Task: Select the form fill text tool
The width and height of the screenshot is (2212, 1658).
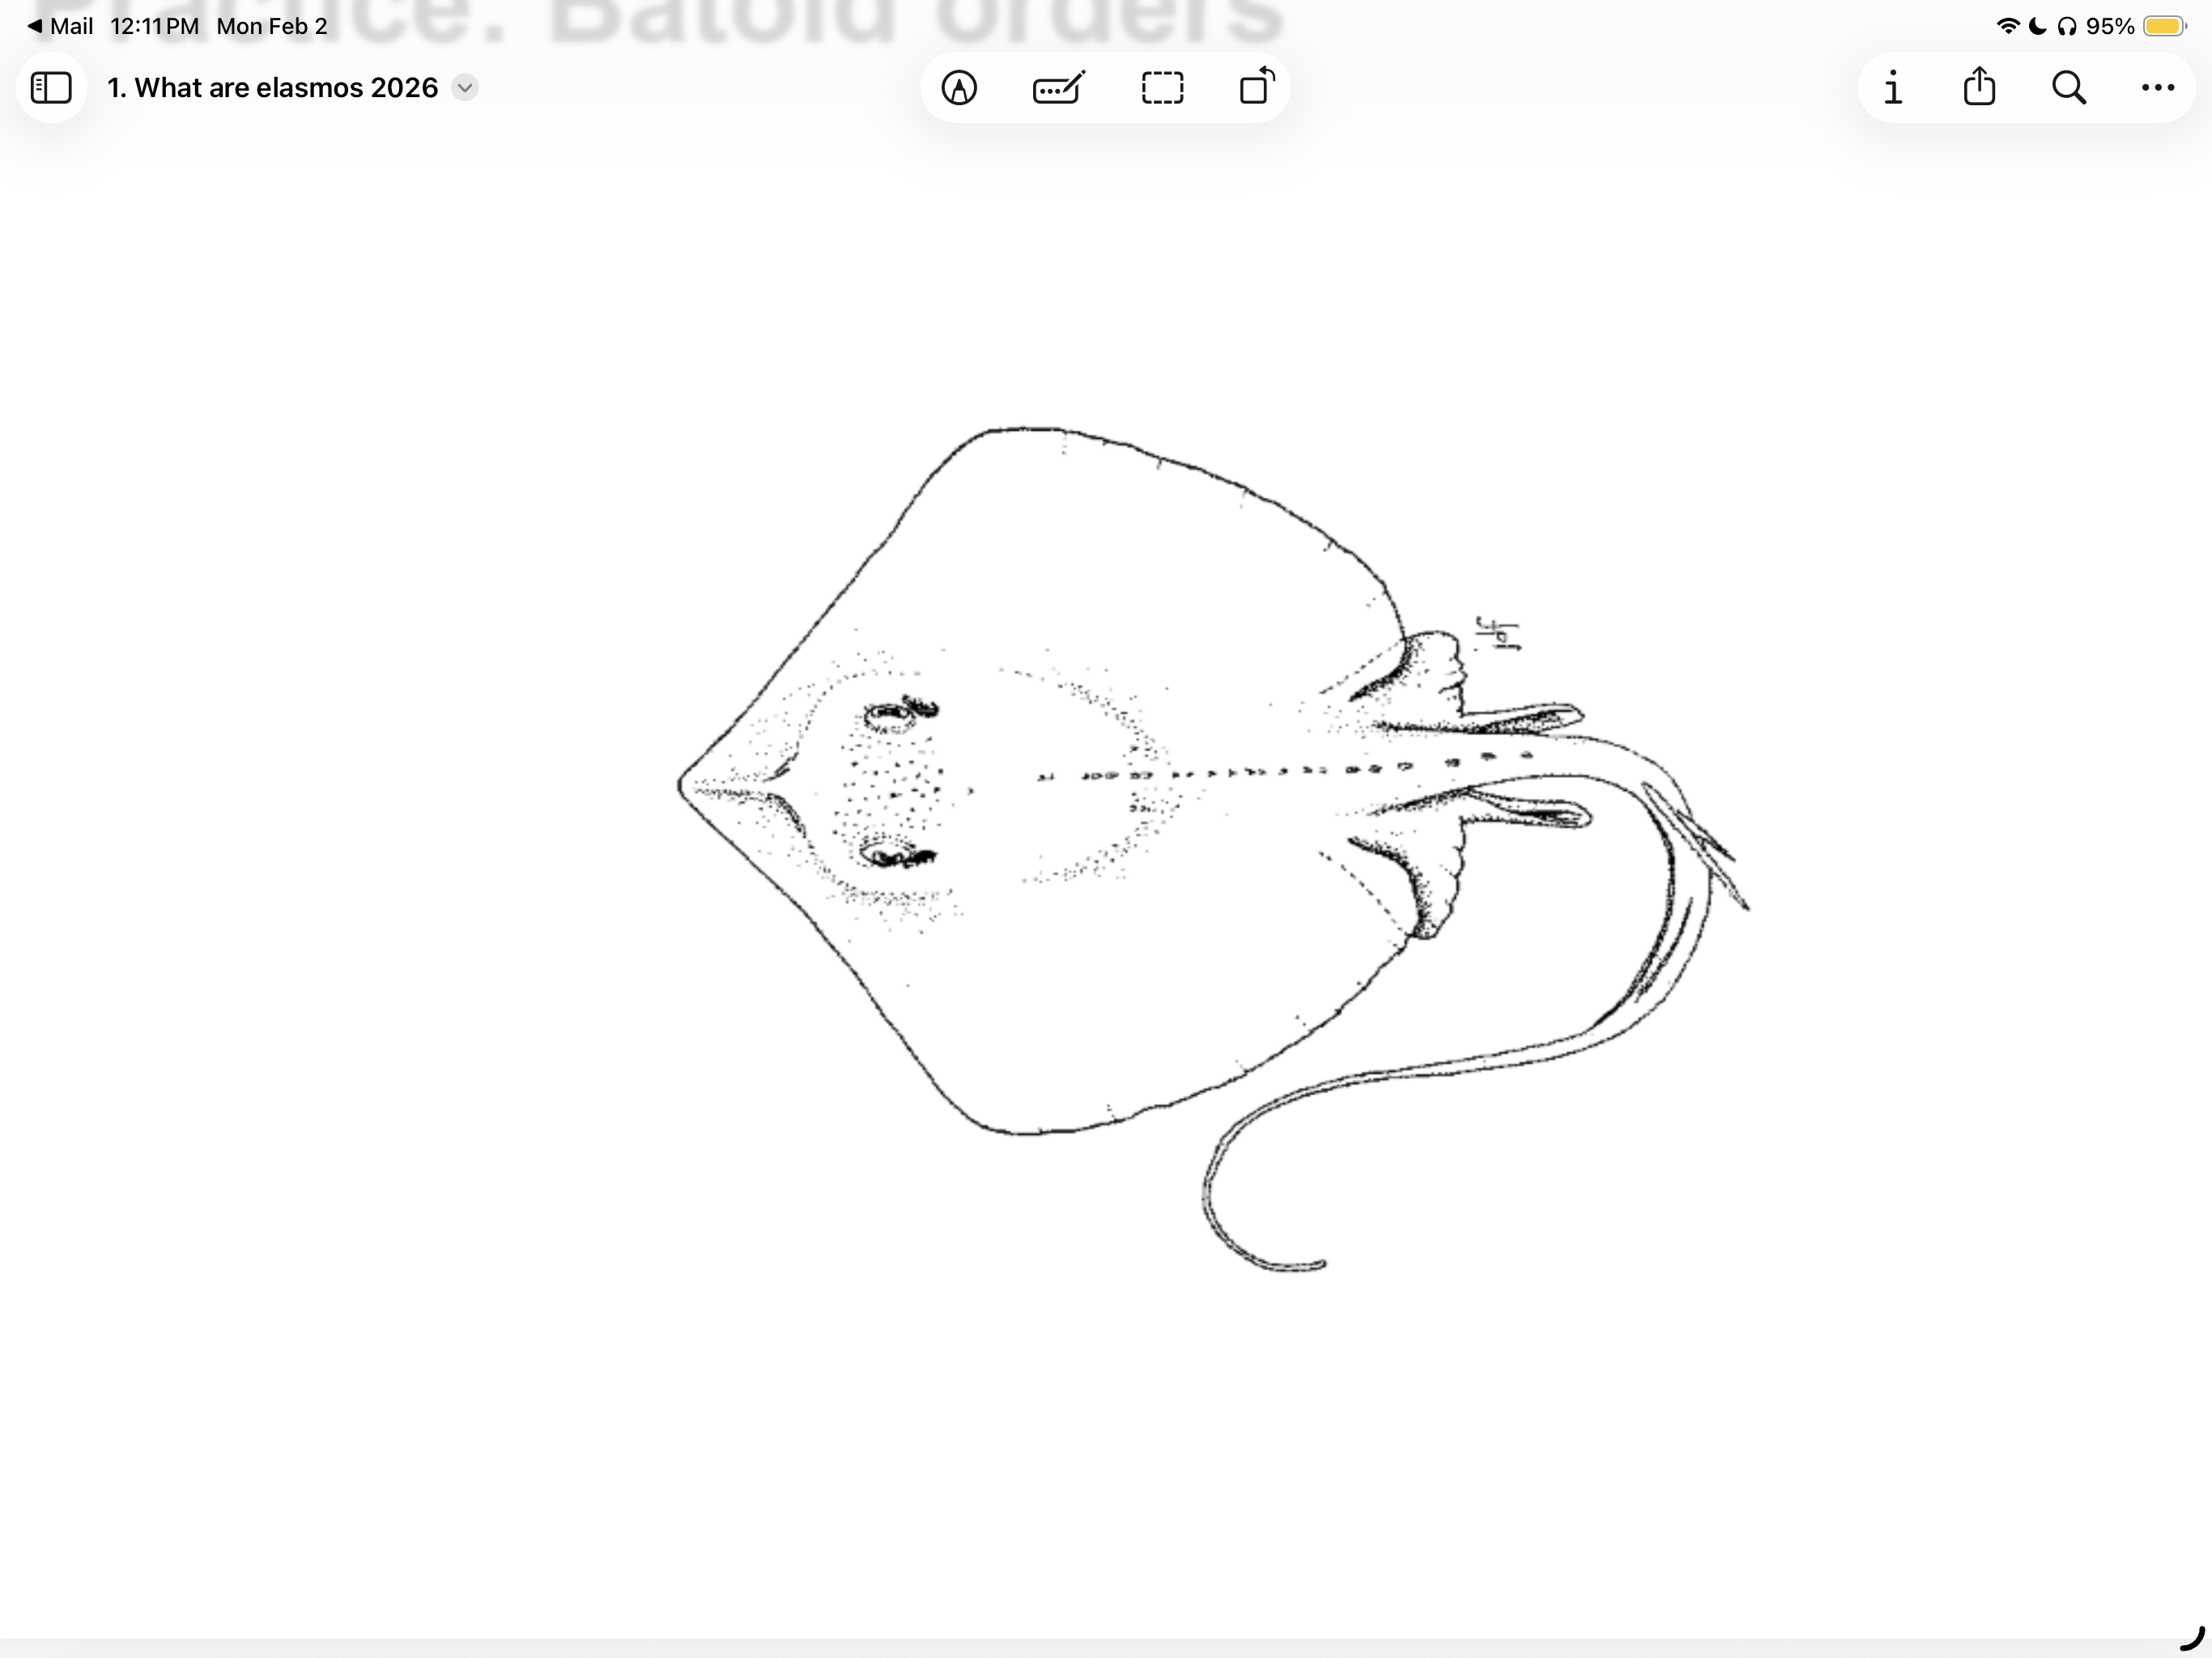Action: click(x=1058, y=88)
